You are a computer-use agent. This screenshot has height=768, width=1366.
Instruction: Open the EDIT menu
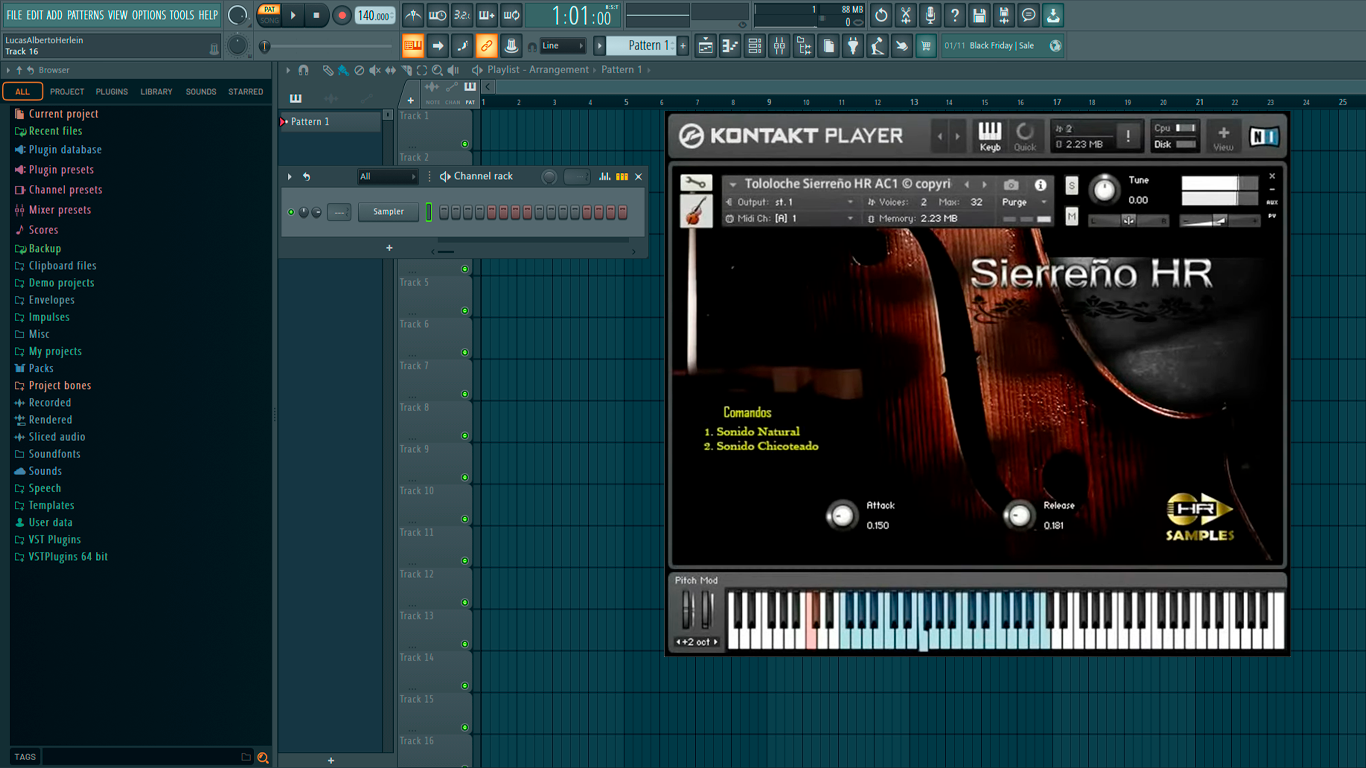pos(34,15)
